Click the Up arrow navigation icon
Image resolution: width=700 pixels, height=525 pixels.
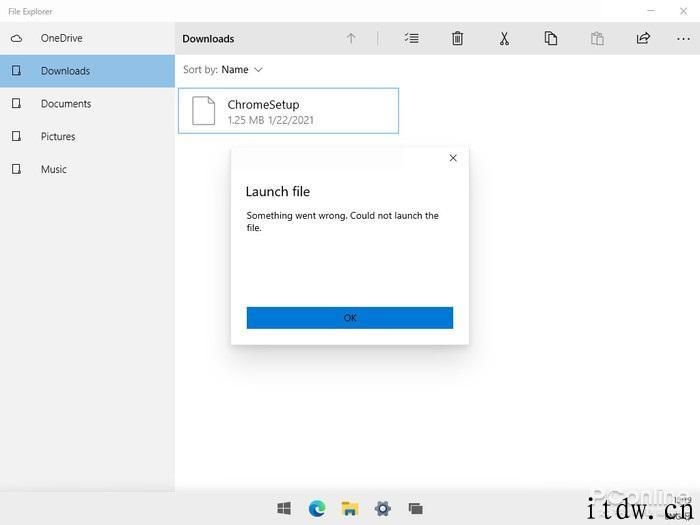pos(351,38)
